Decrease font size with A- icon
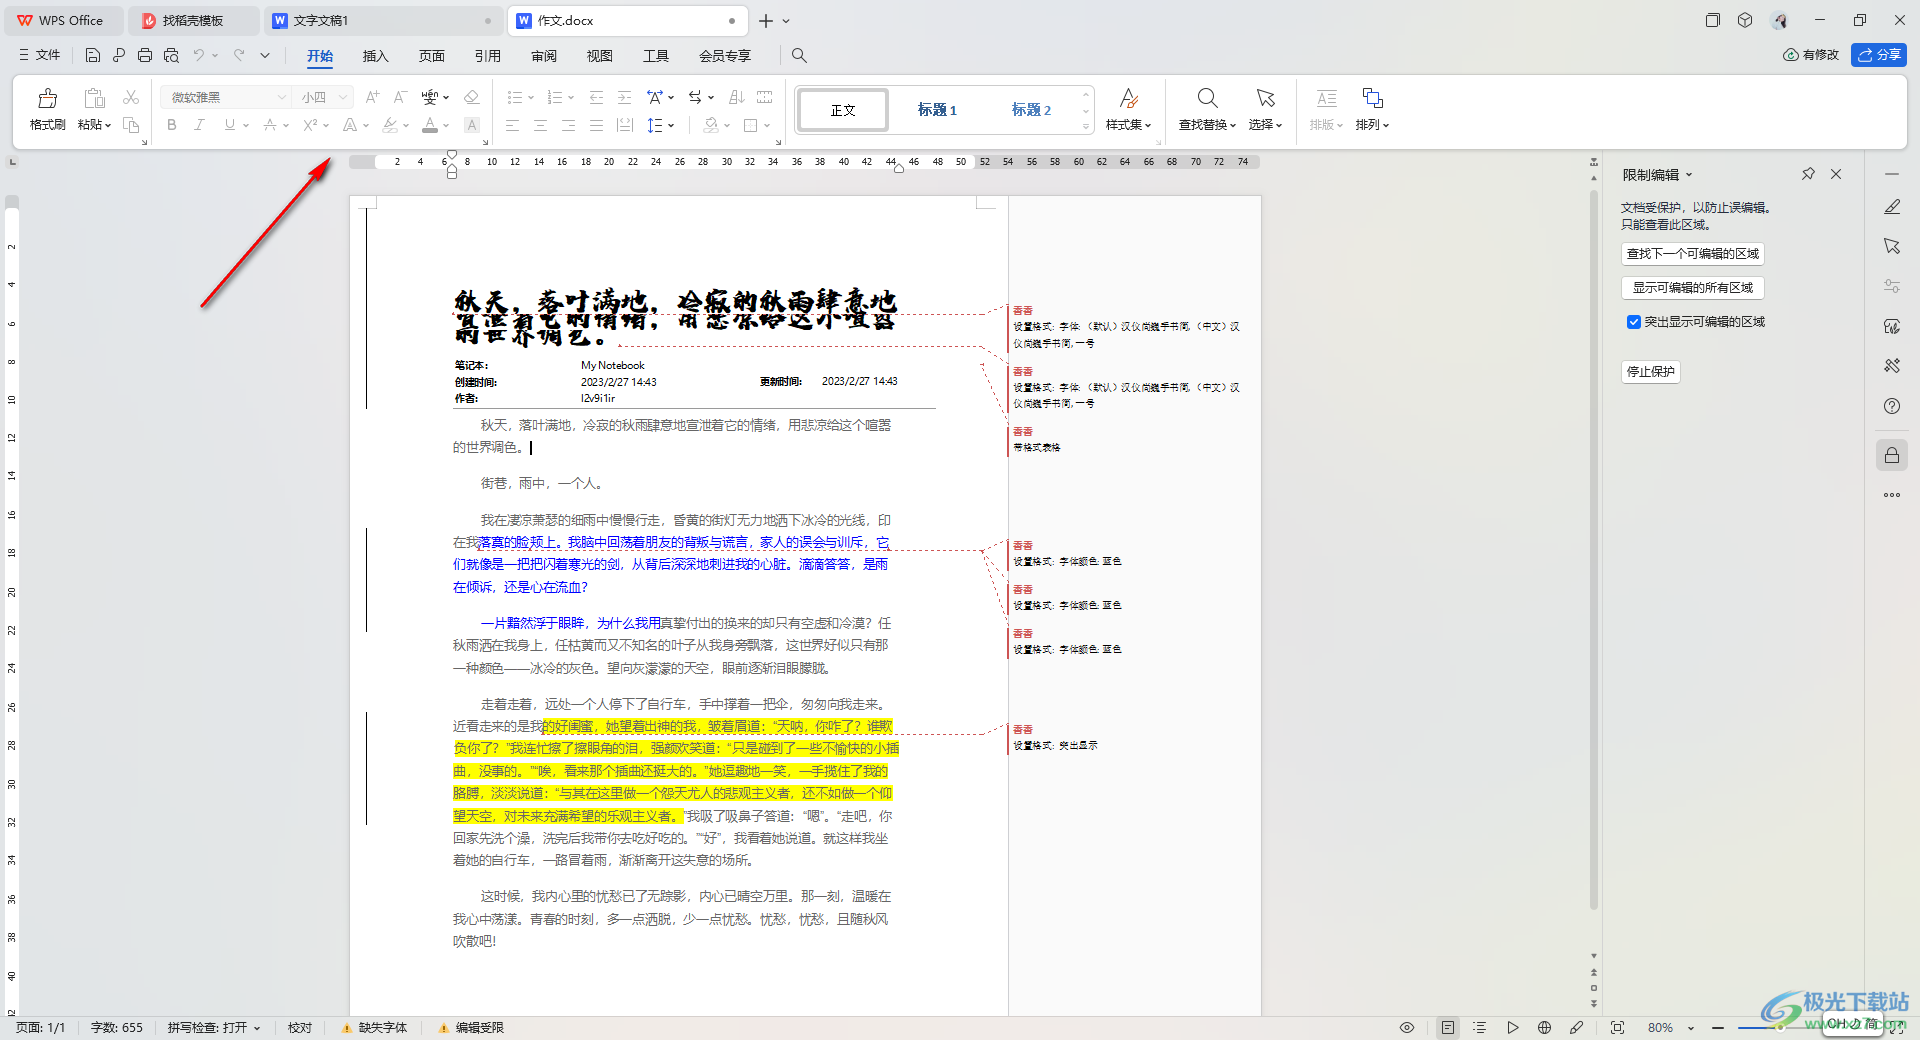The height and width of the screenshot is (1040, 1920). point(400,97)
